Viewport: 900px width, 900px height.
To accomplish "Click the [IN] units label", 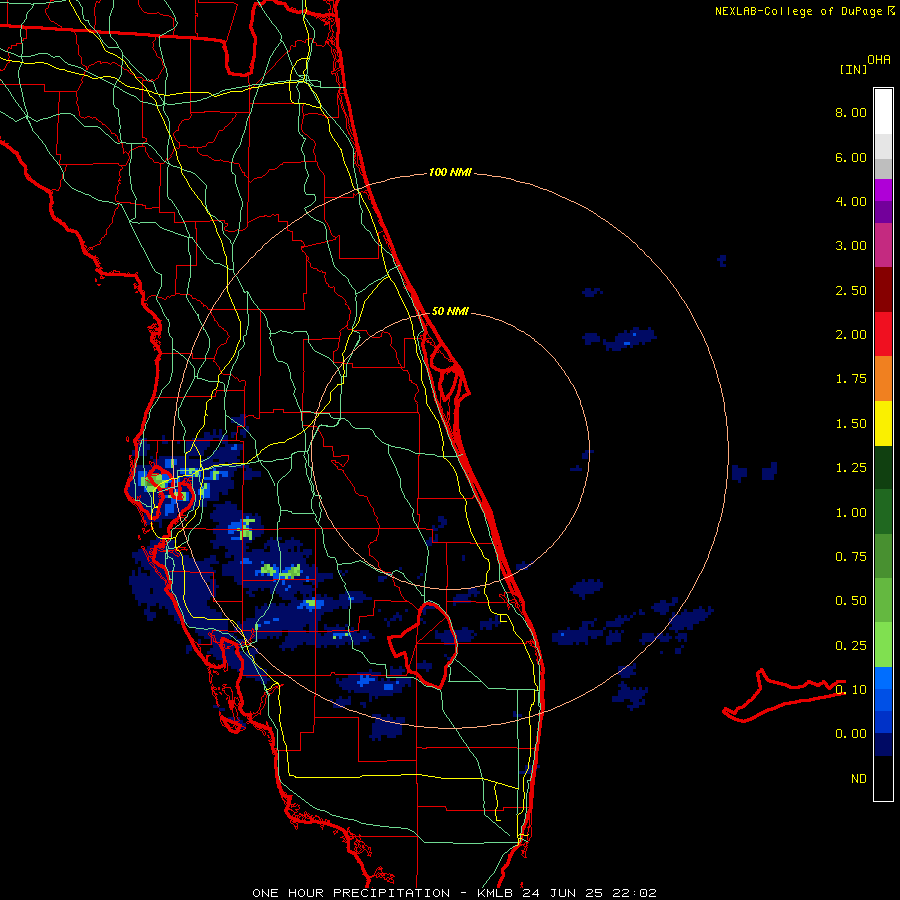I will tap(853, 69).
